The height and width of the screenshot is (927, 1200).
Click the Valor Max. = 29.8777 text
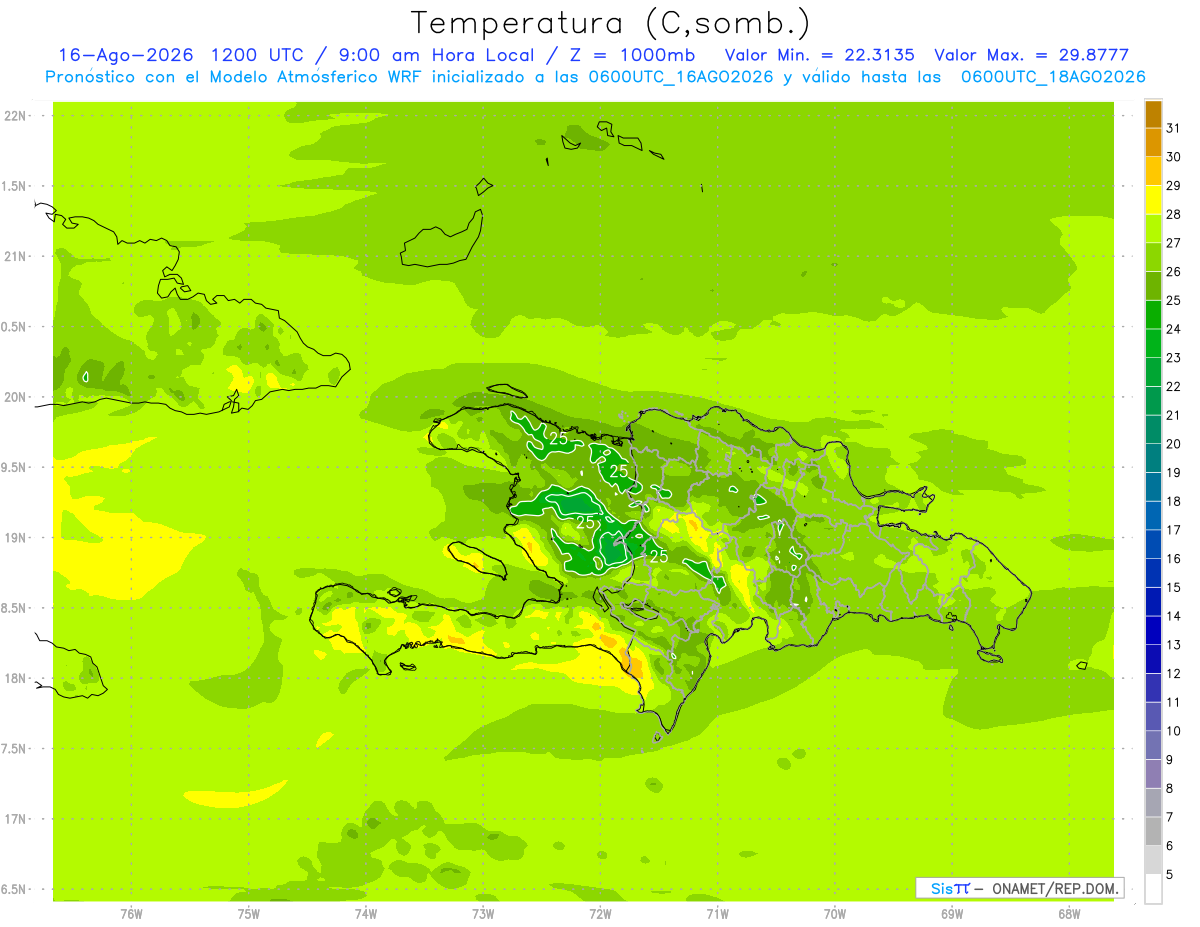(x=1031, y=55)
